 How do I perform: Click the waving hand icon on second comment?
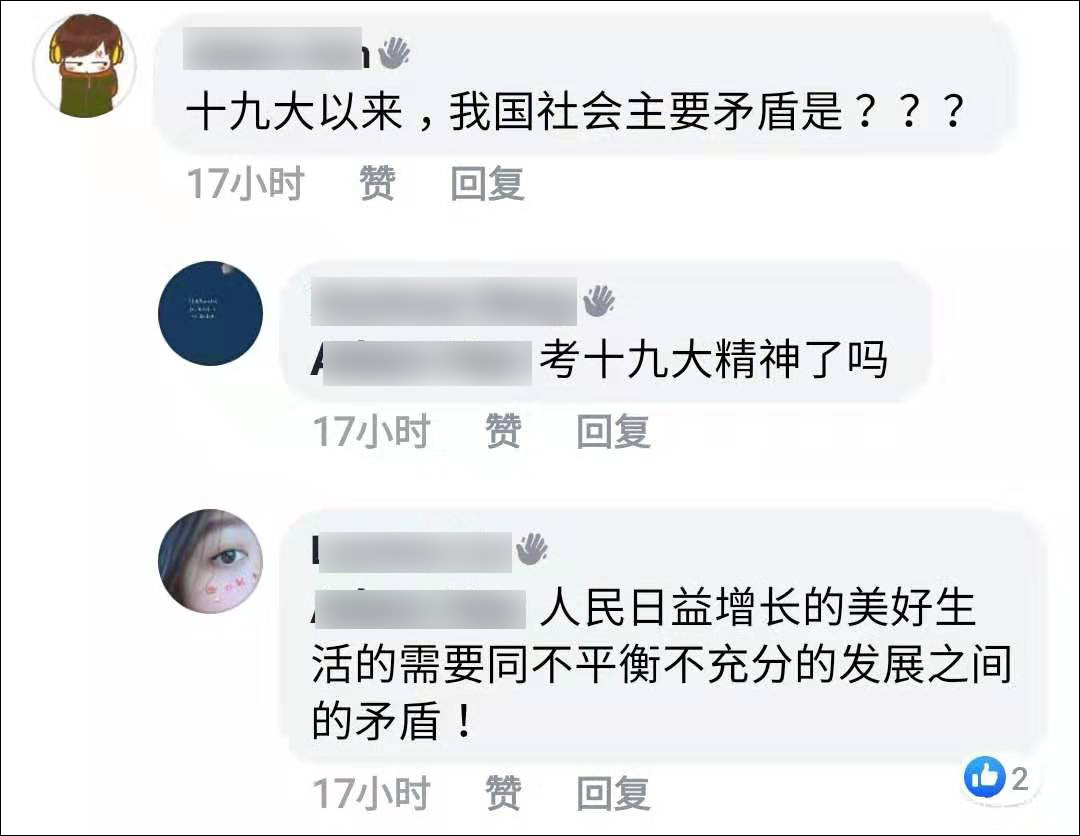click(x=599, y=301)
